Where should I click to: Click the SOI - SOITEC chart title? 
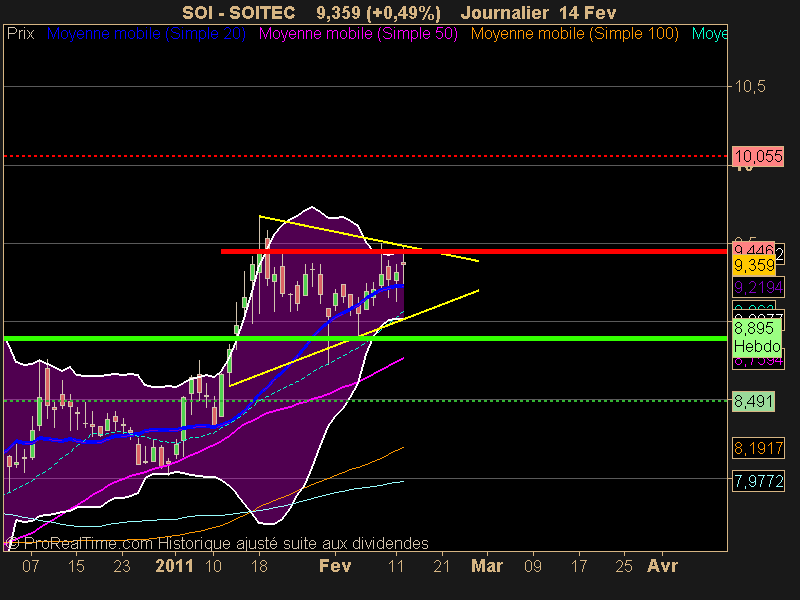pyautogui.click(x=238, y=13)
